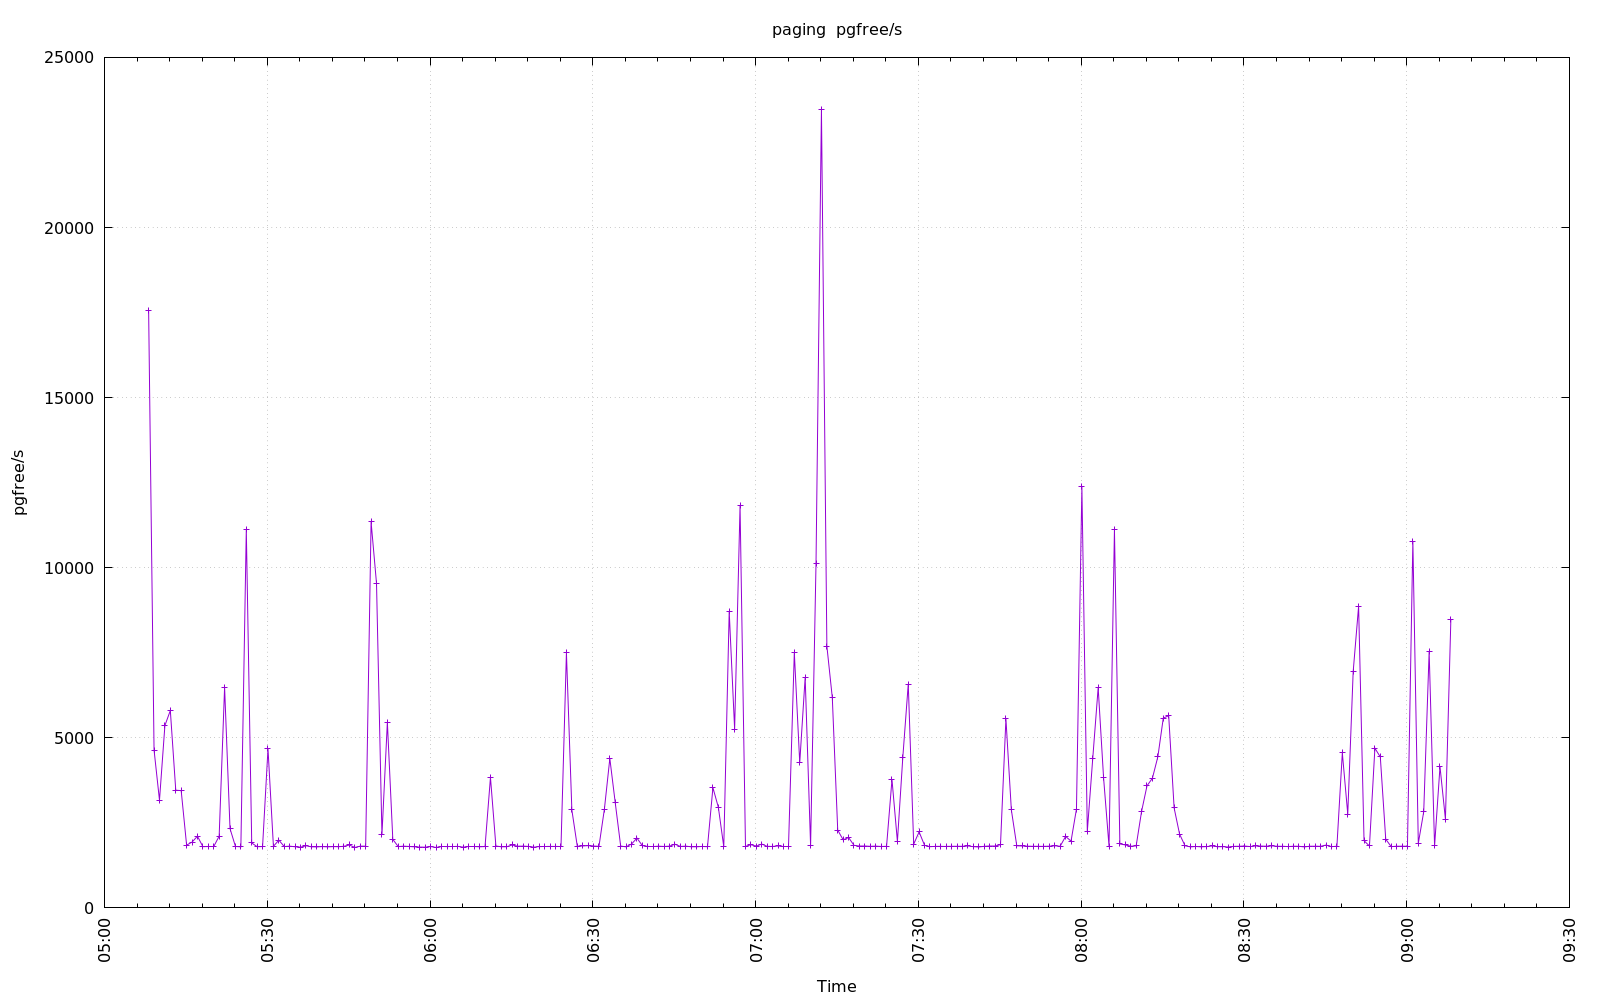Click the chart title "paging pgfree/s"
1600x1000 pixels.
pyautogui.click(x=836, y=30)
